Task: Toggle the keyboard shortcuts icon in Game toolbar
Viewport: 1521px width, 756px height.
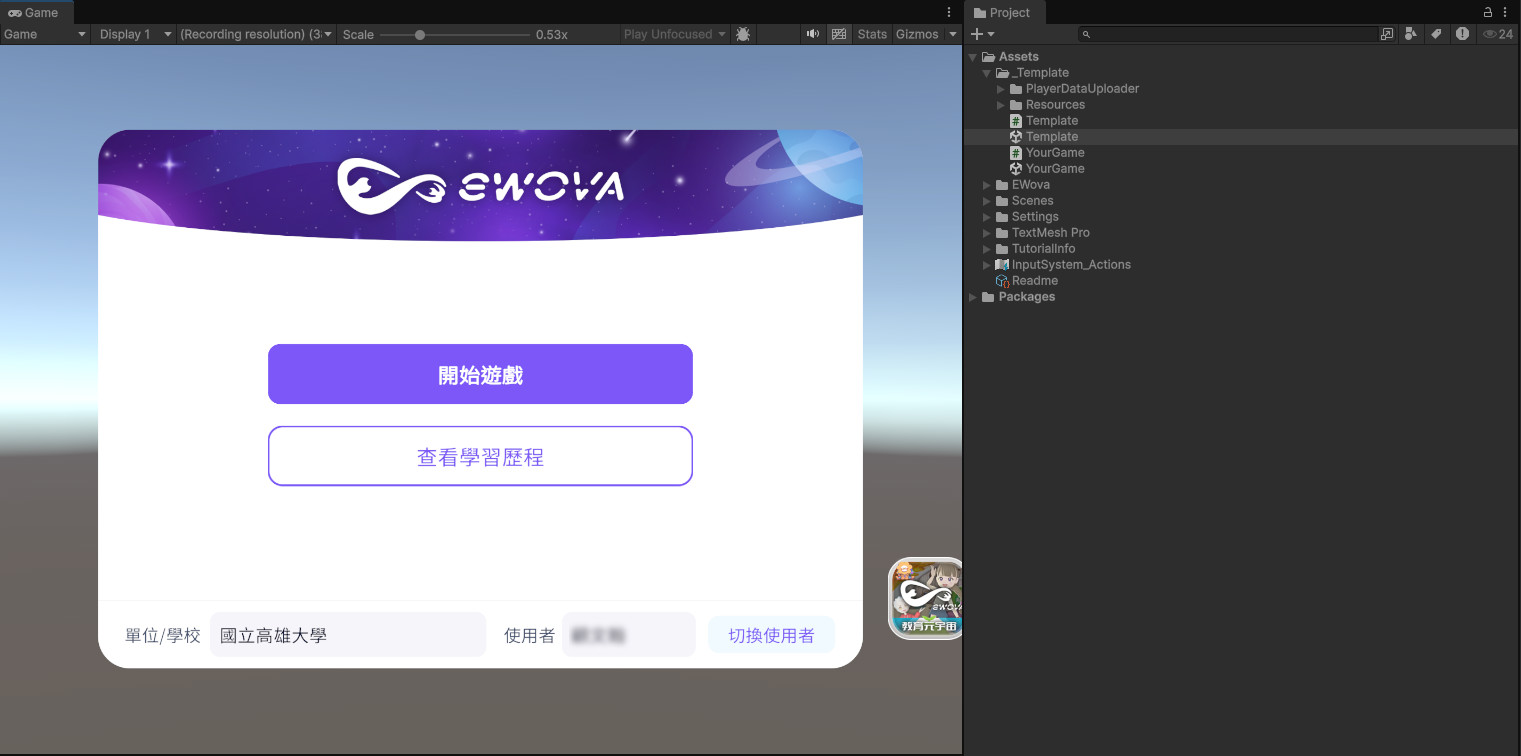Action: (x=839, y=34)
